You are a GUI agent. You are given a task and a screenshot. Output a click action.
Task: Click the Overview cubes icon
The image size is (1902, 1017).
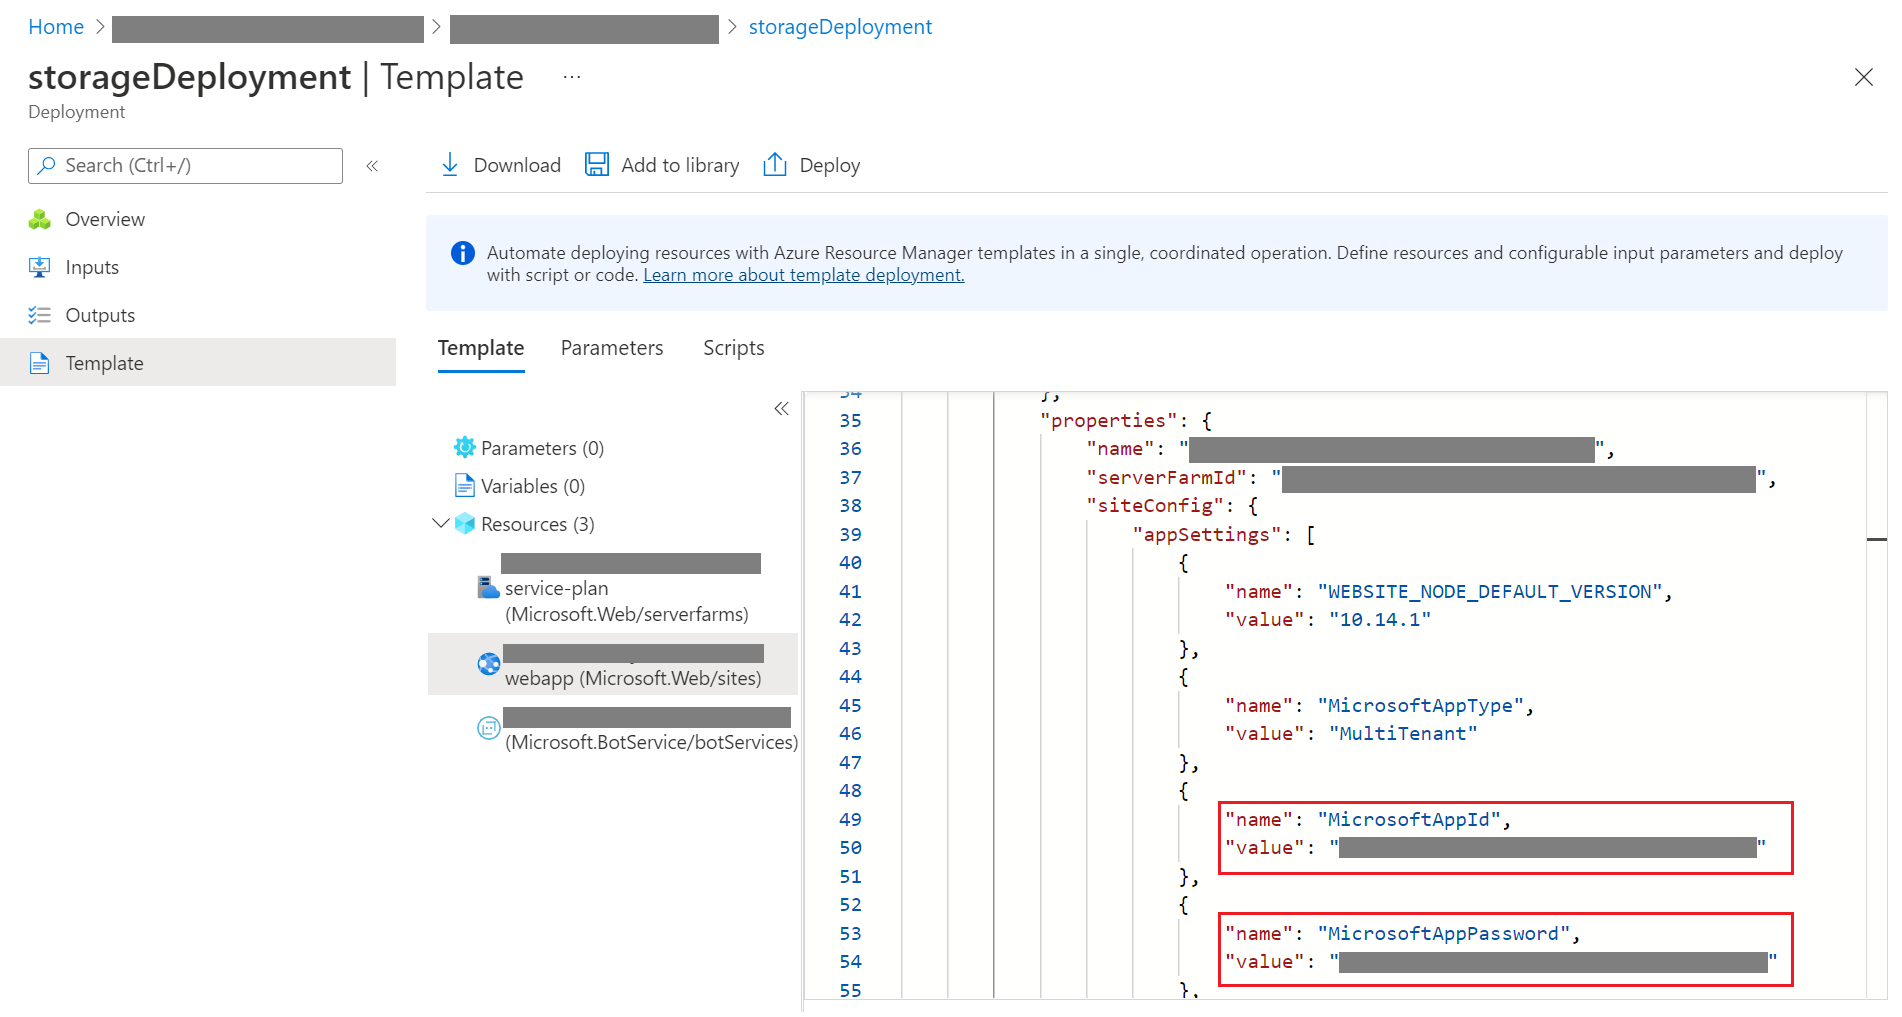click(40, 220)
